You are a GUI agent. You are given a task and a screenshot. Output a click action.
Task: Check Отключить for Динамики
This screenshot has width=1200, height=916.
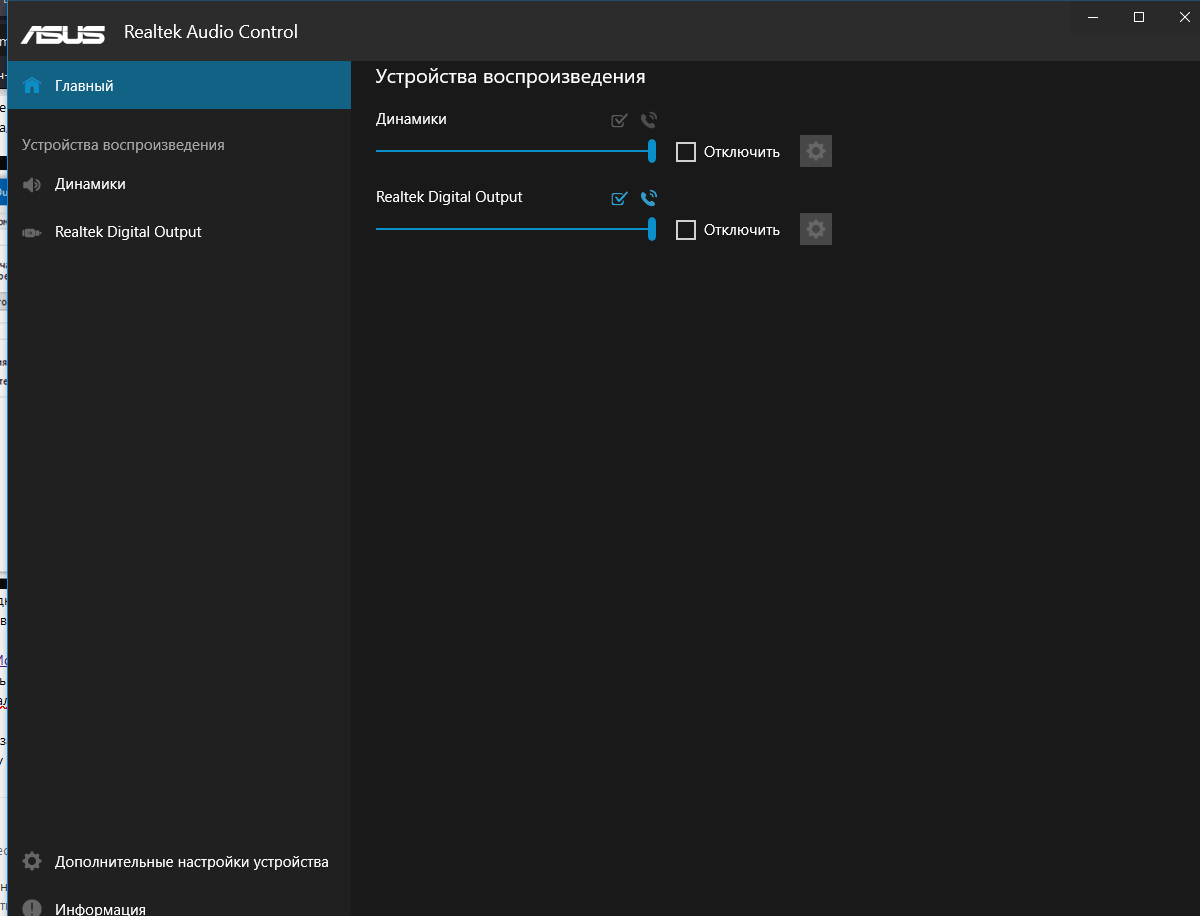(x=686, y=152)
